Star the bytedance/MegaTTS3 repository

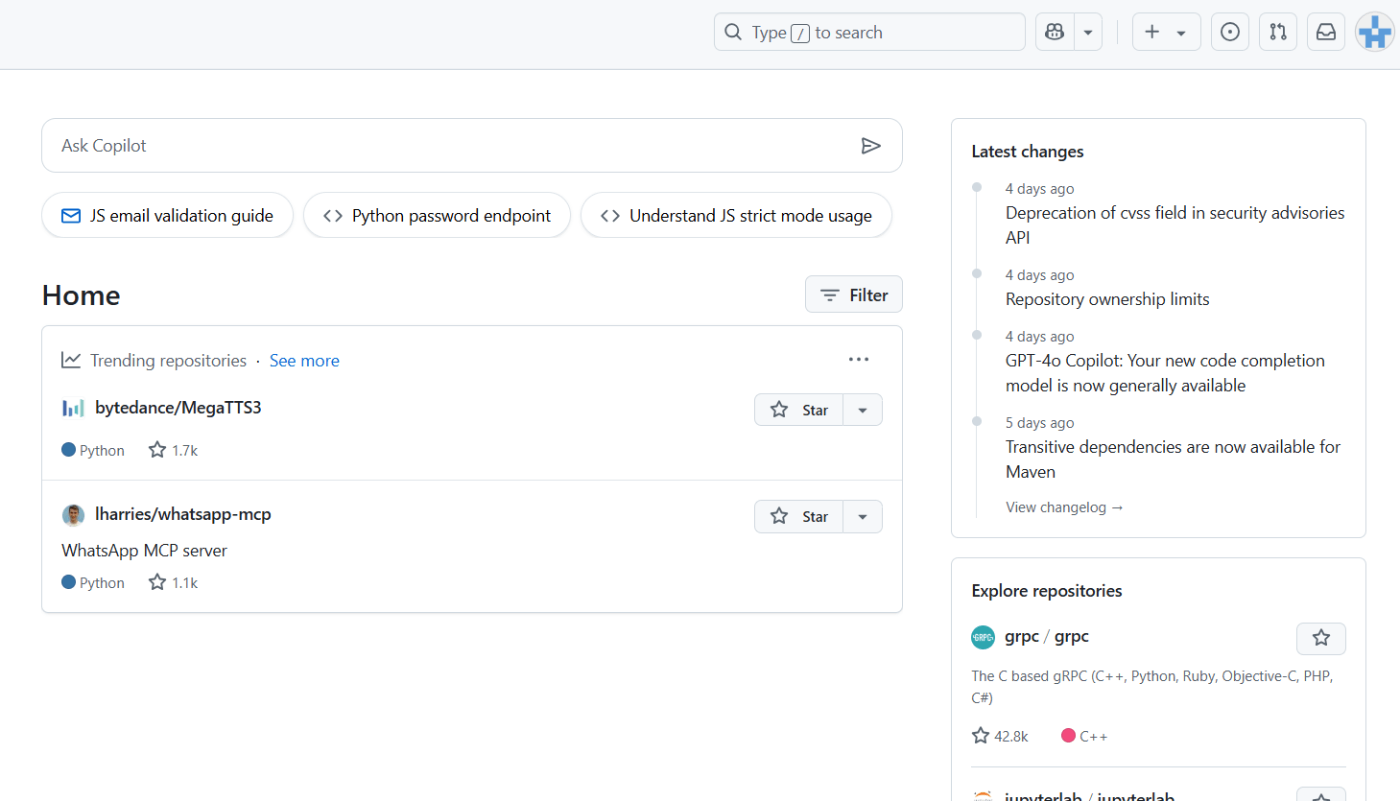click(x=799, y=410)
